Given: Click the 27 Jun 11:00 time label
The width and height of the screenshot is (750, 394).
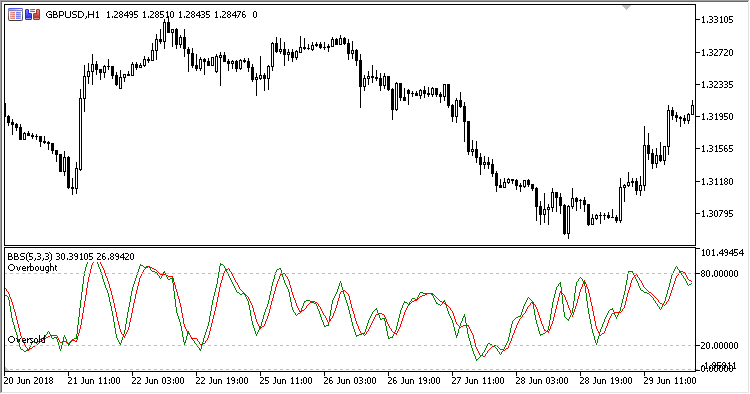Looking at the screenshot, I should coord(478,381).
